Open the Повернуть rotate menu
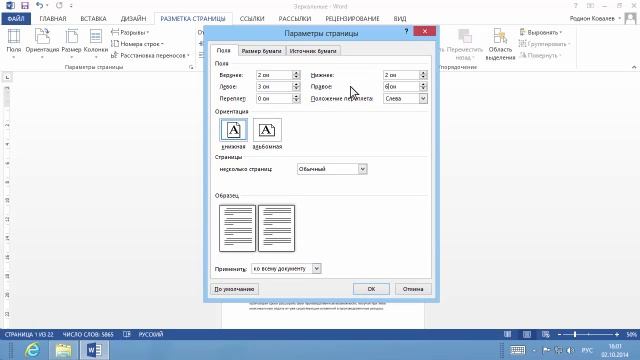The height and width of the screenshot is (360, 640). point(540,55)
